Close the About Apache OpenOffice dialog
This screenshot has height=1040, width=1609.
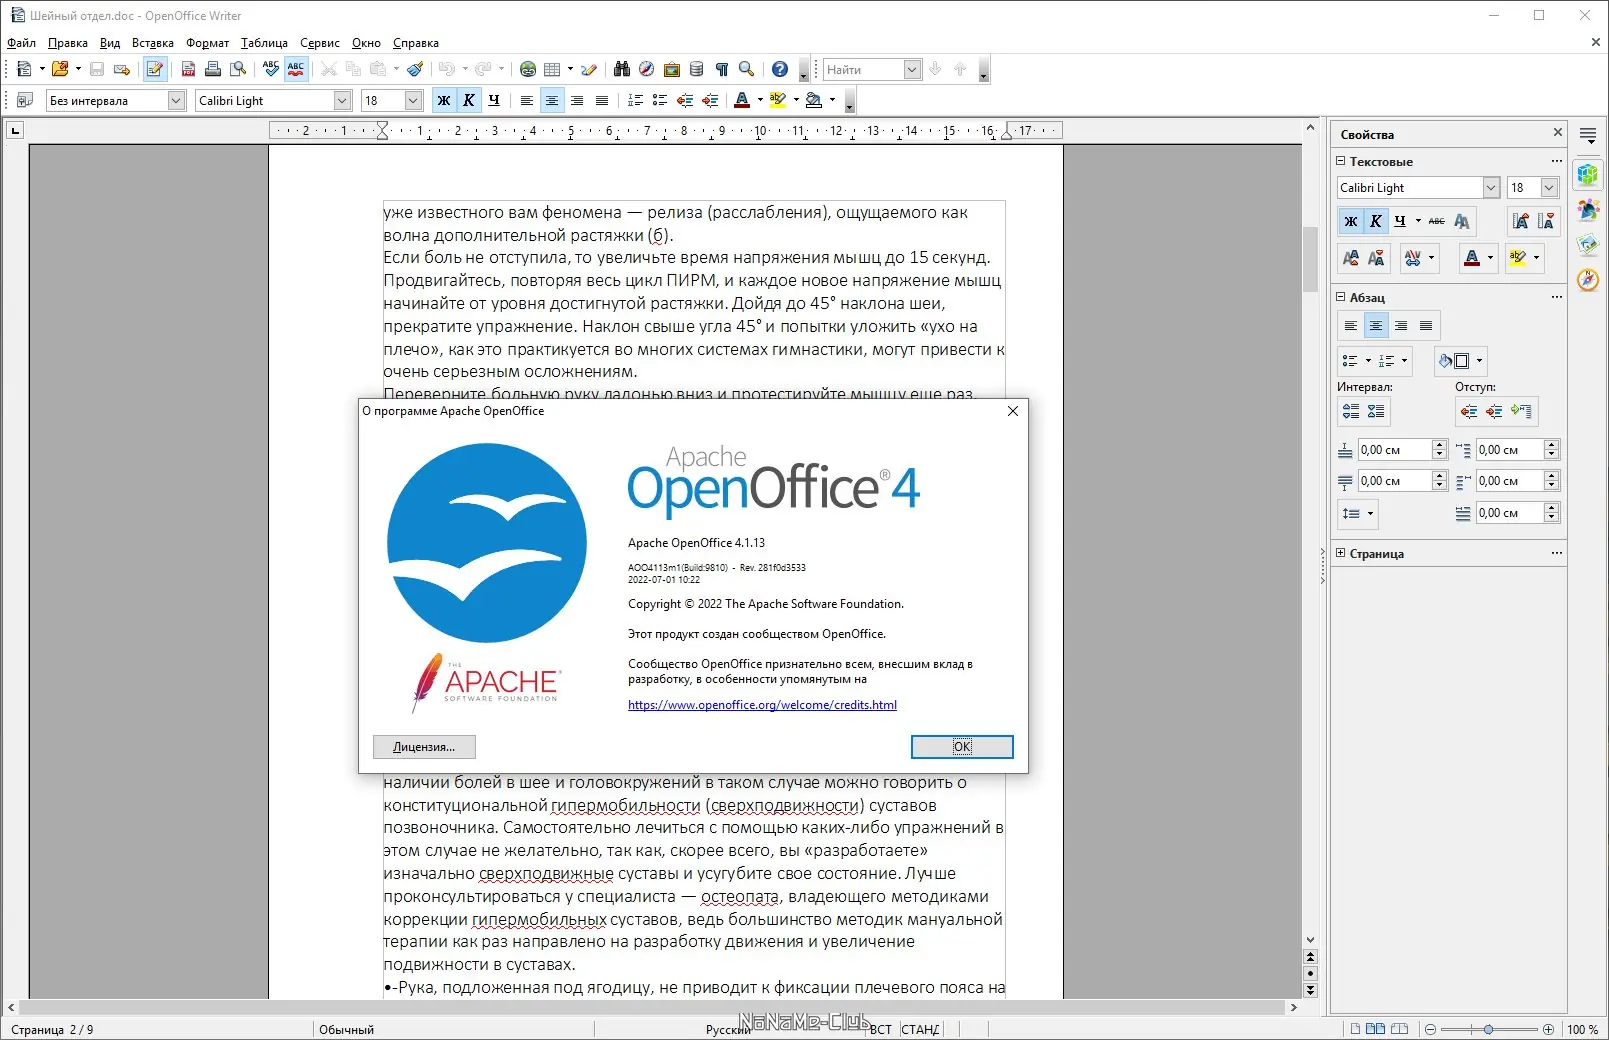pos(1013,411)
